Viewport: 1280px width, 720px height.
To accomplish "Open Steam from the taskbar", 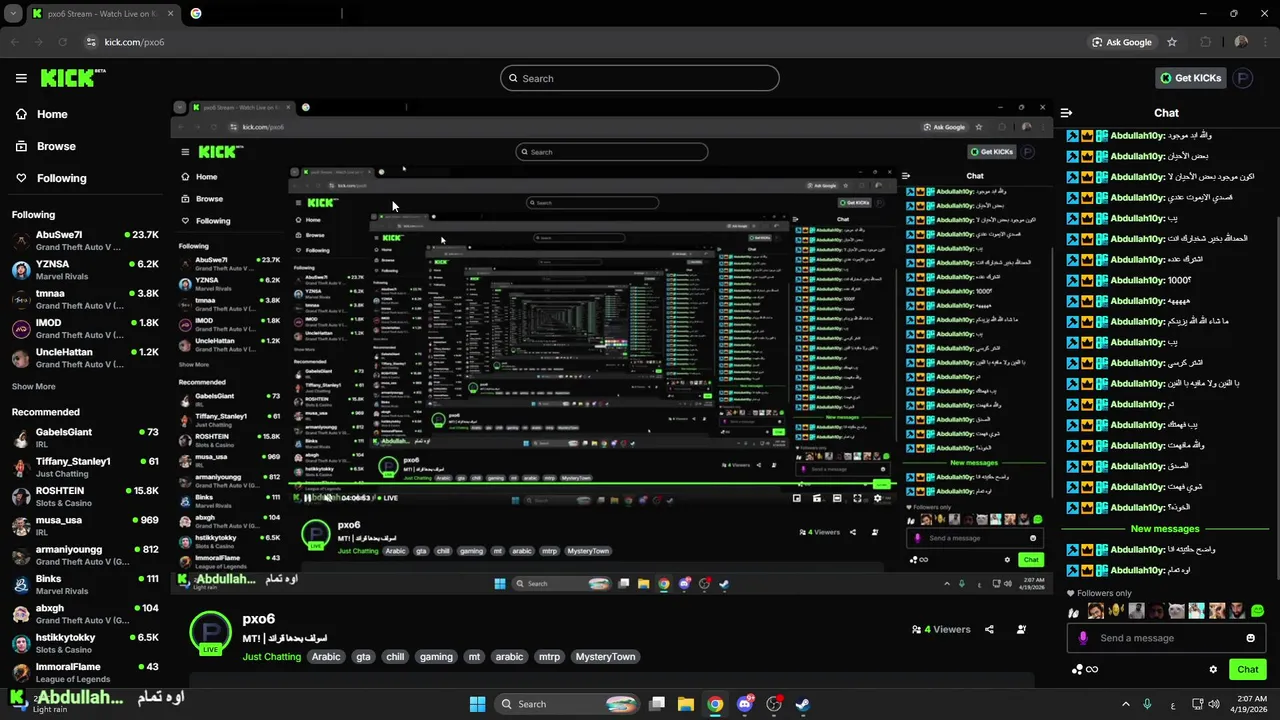I will [803, 704].
